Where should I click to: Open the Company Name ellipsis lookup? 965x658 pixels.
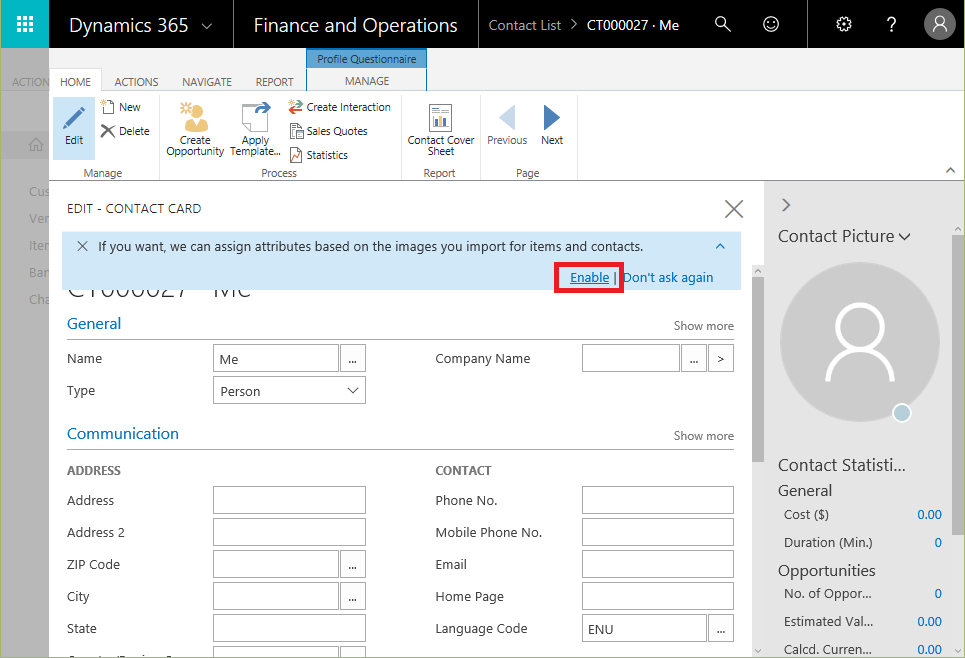[x=694, y=358]
